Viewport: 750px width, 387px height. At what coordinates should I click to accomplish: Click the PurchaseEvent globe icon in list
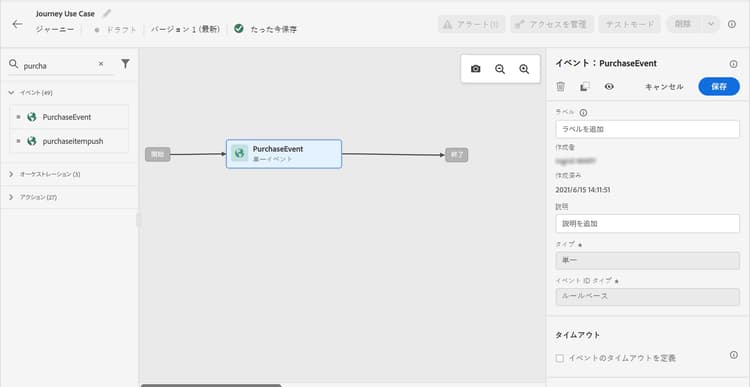[x=32, y=117]
